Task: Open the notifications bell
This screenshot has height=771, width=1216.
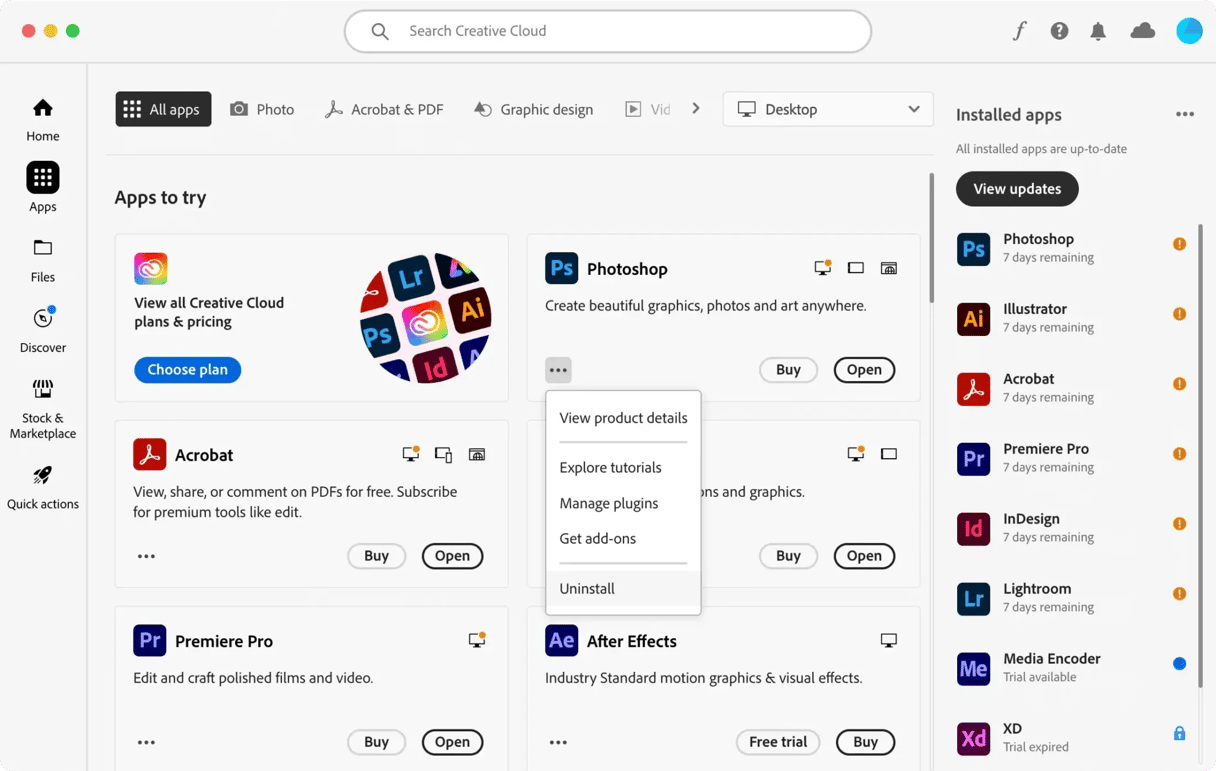Action: pyautogui.click(x=1098, y=31)
